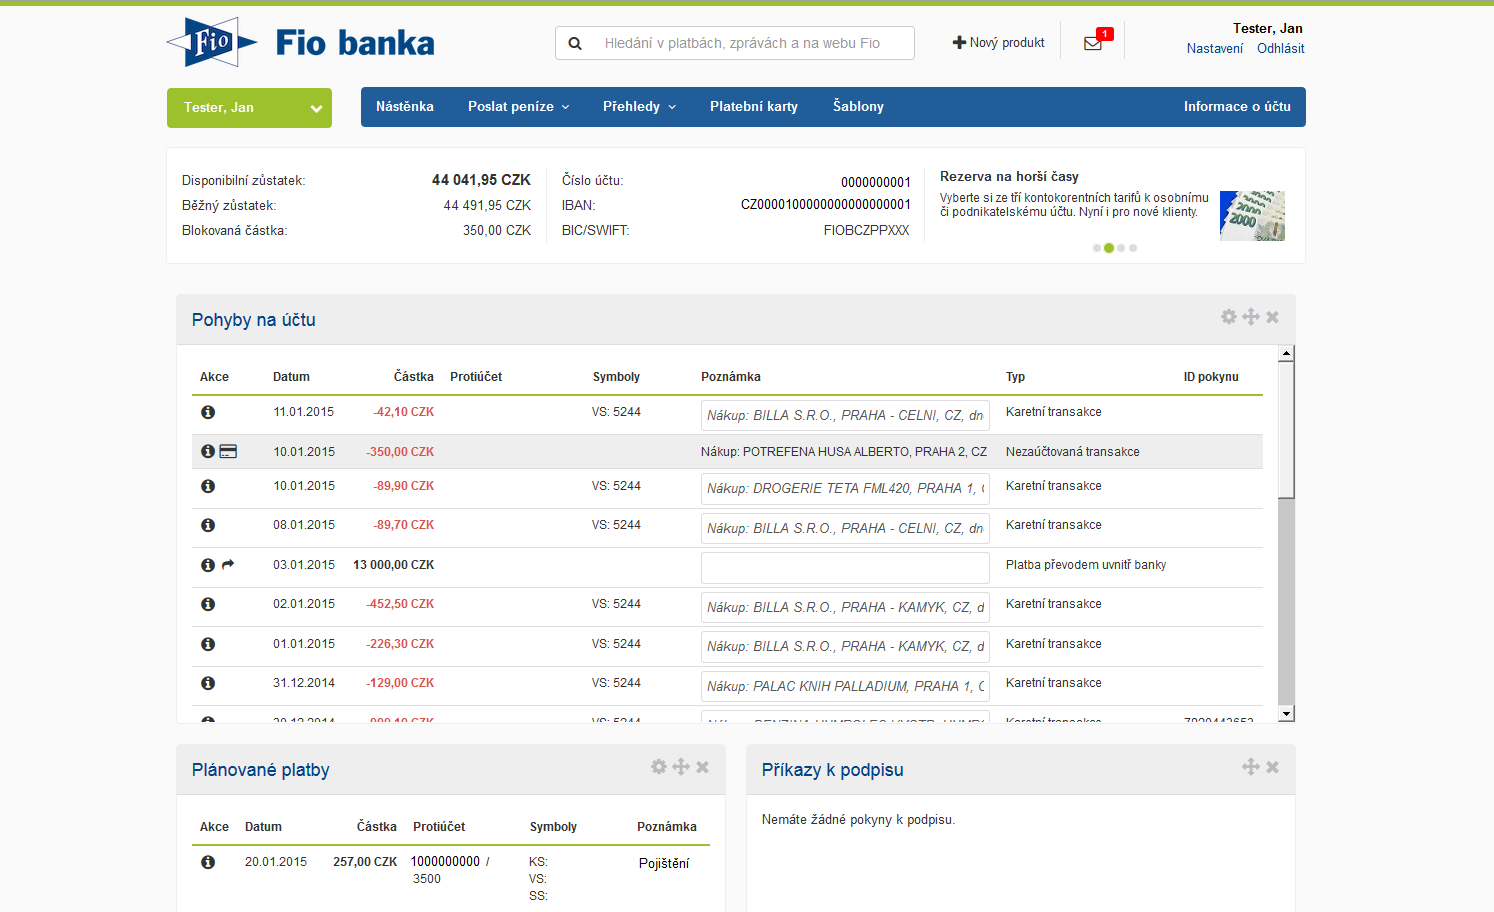Click the search field Hledání v platbách
Image resolution: width=1494 pixels, height=912 pixels.
[x=742, y=43]
